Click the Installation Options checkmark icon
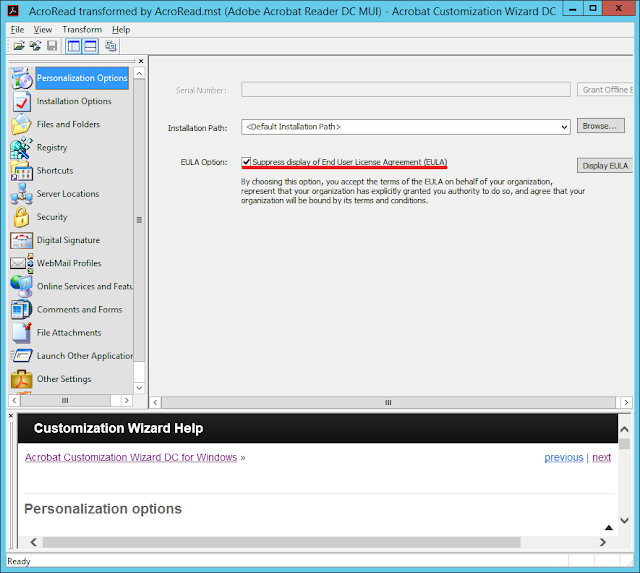 [x=21, y=102]
